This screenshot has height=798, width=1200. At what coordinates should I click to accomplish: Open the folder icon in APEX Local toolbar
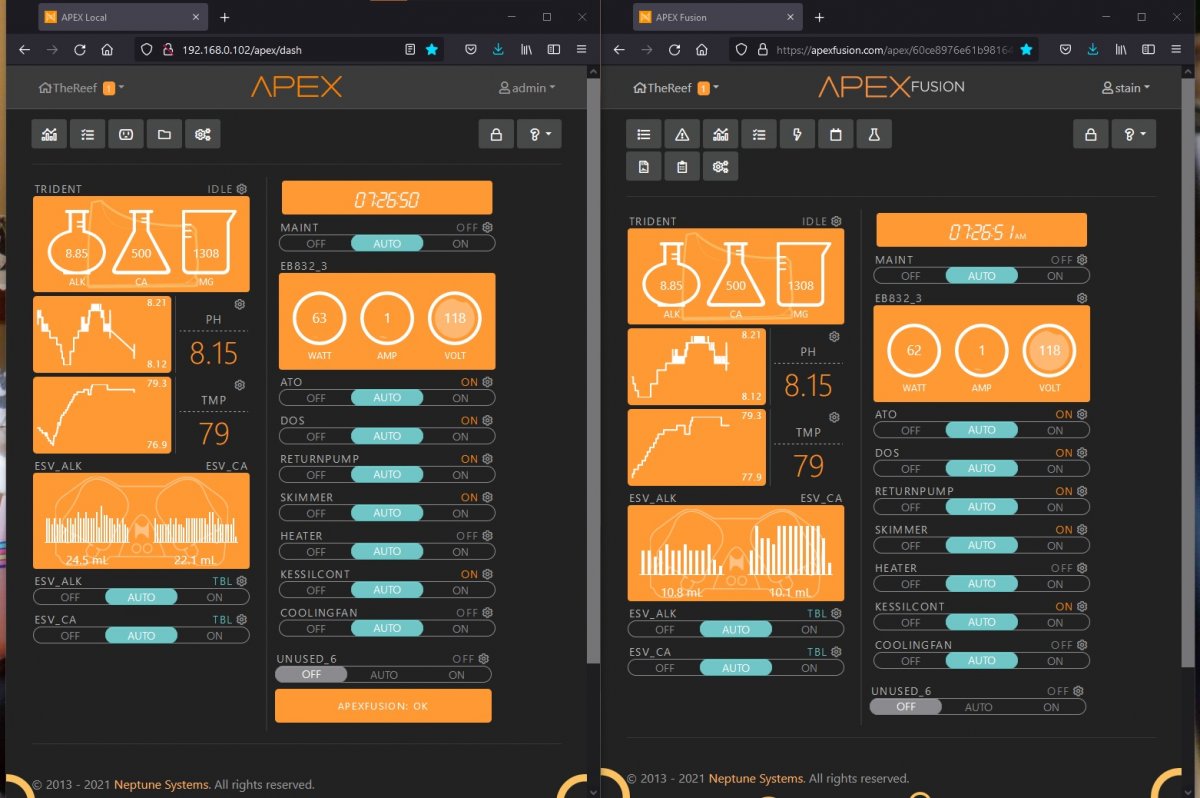point(164,134)
